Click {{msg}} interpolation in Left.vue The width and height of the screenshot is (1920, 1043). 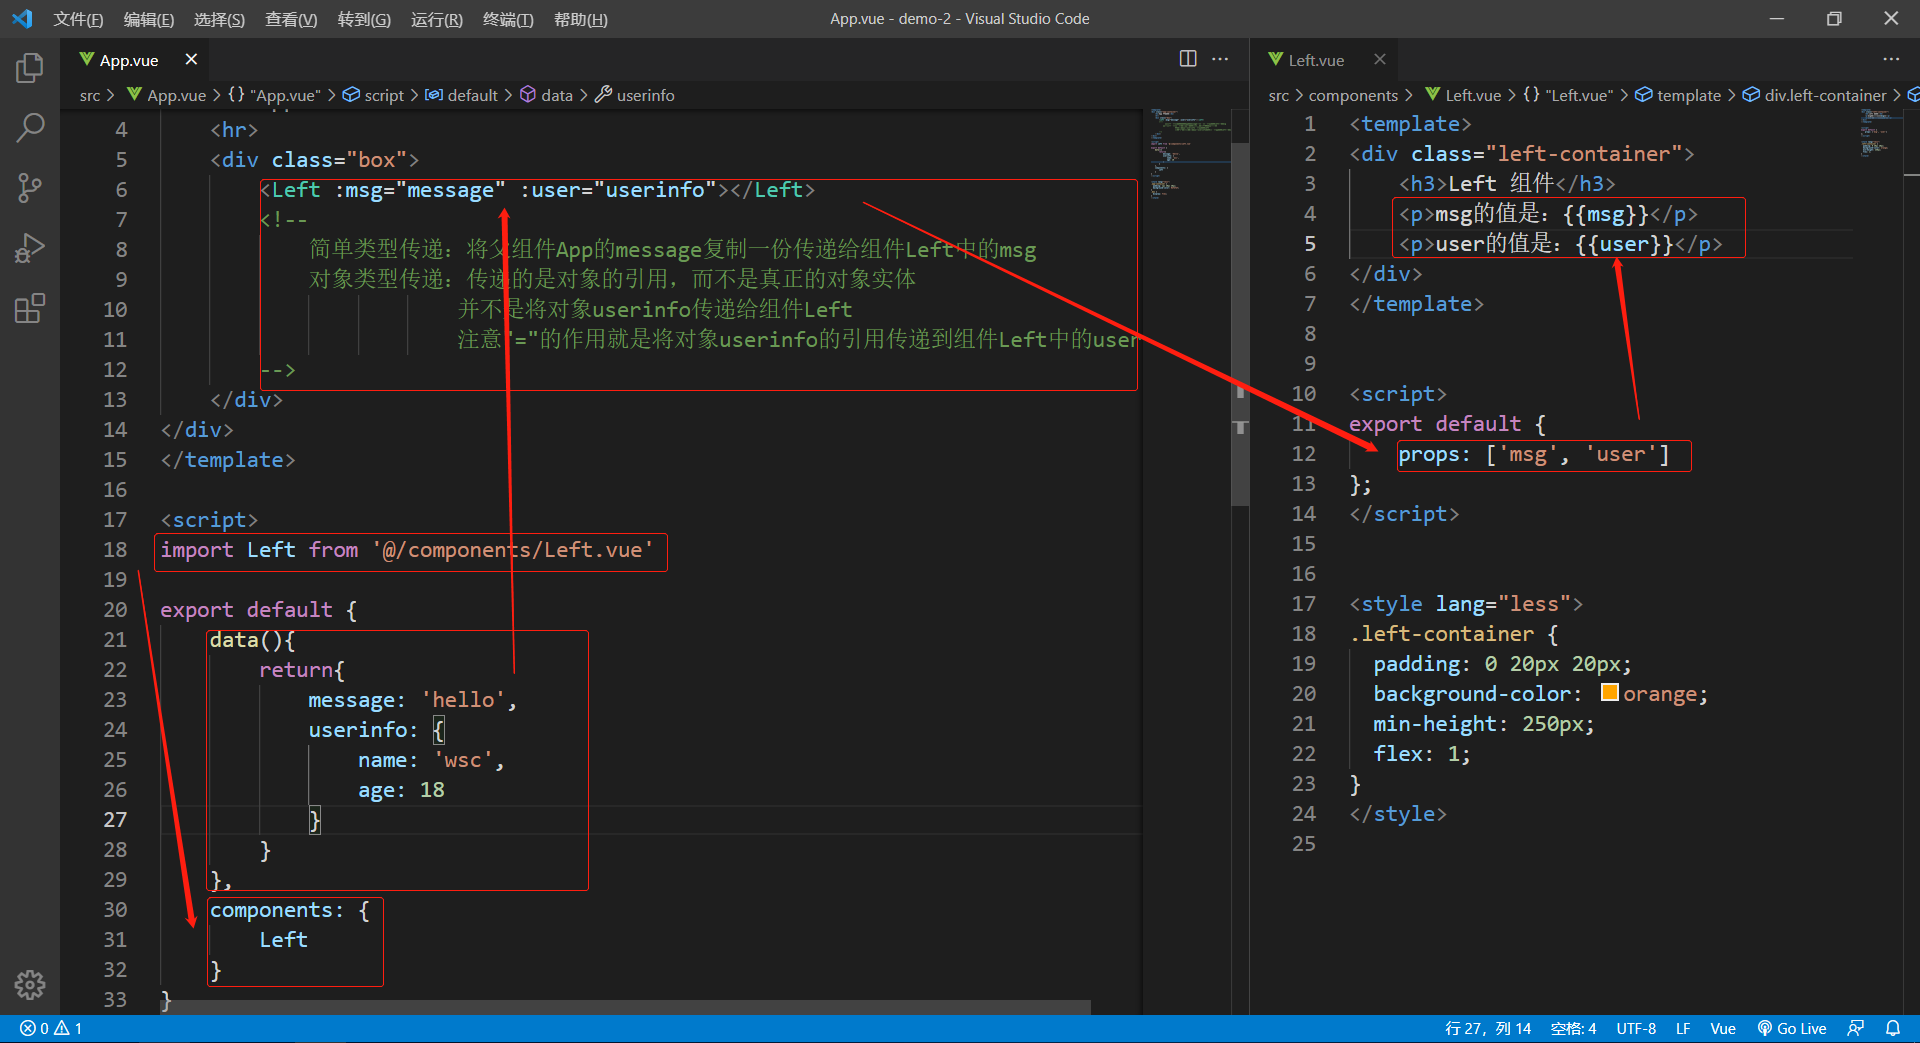[1606, 214]
